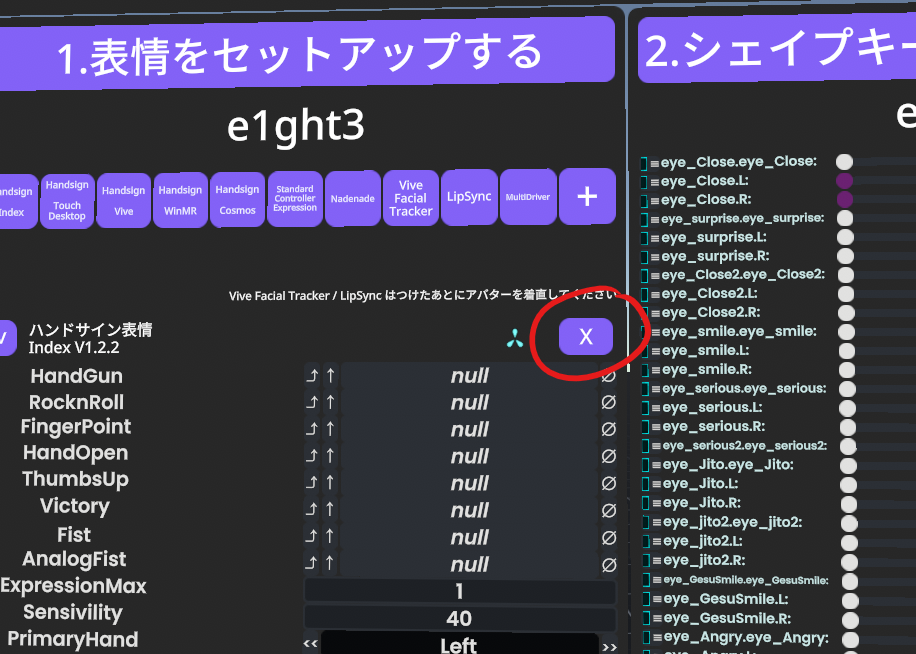Click the >> arrow beside the Left selector

pos(609,644)
